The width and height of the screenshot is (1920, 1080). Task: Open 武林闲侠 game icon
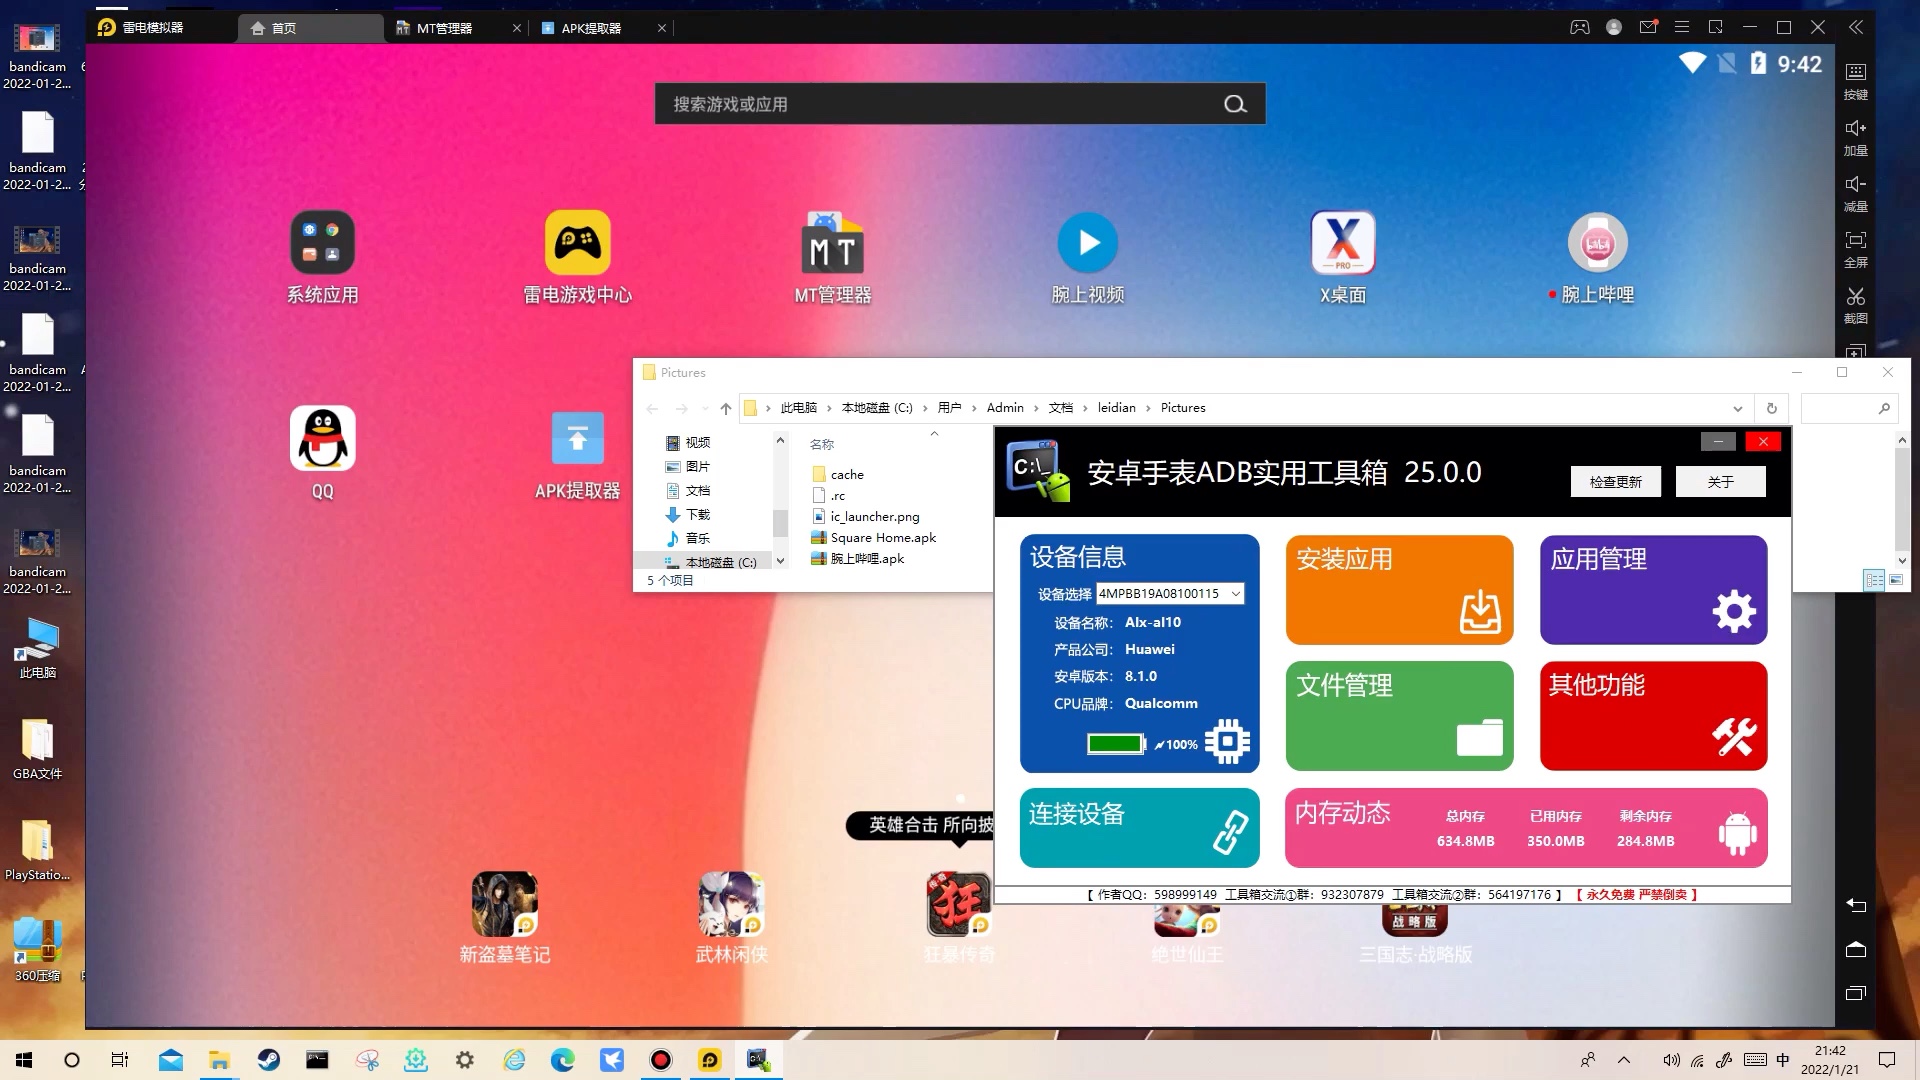point(731,904)
